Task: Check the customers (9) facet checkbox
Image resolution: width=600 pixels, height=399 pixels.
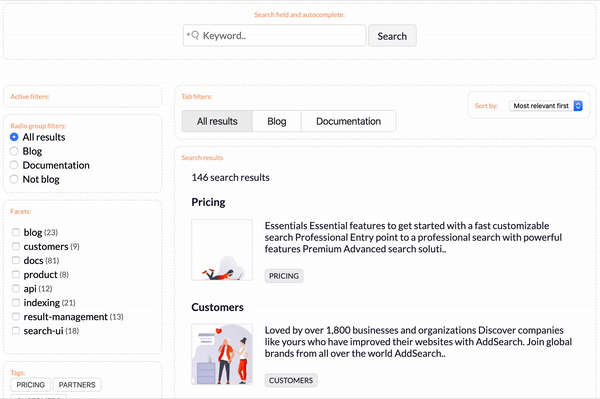Action: (16, 246)
